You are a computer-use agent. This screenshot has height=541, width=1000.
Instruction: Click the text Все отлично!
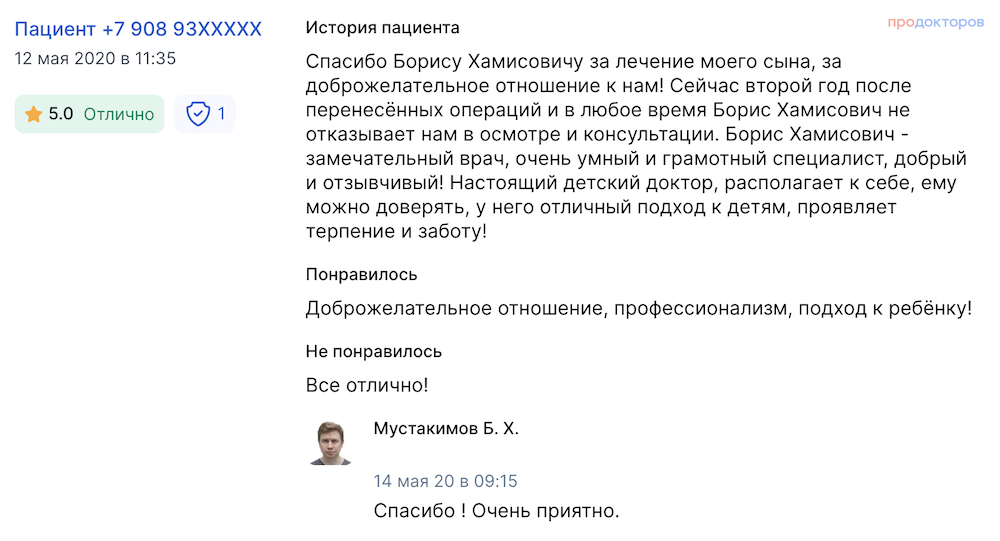pyautogui.click(x=367, y=385)
